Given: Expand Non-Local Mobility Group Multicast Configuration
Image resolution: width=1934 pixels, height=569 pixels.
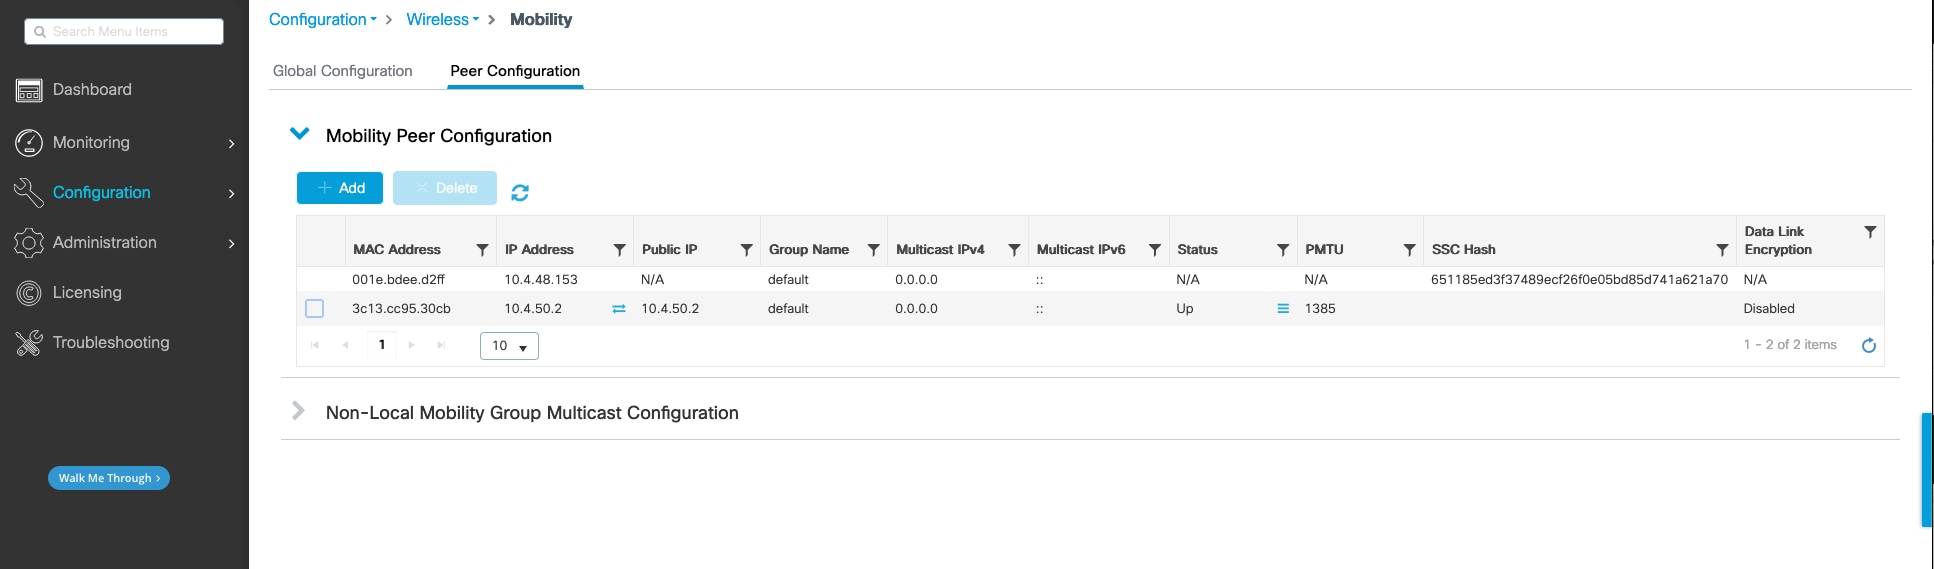Looking at the screenshot, I should [298, 411].
